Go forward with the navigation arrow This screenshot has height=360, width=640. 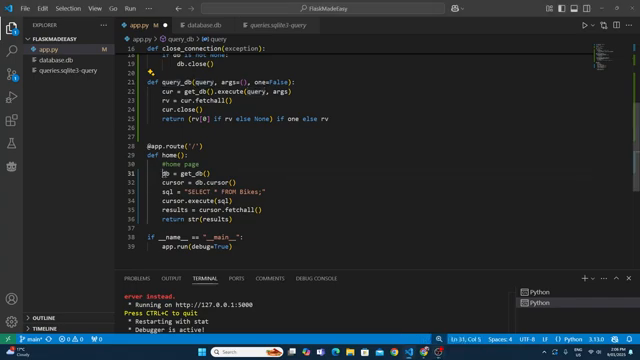[191, 9]
